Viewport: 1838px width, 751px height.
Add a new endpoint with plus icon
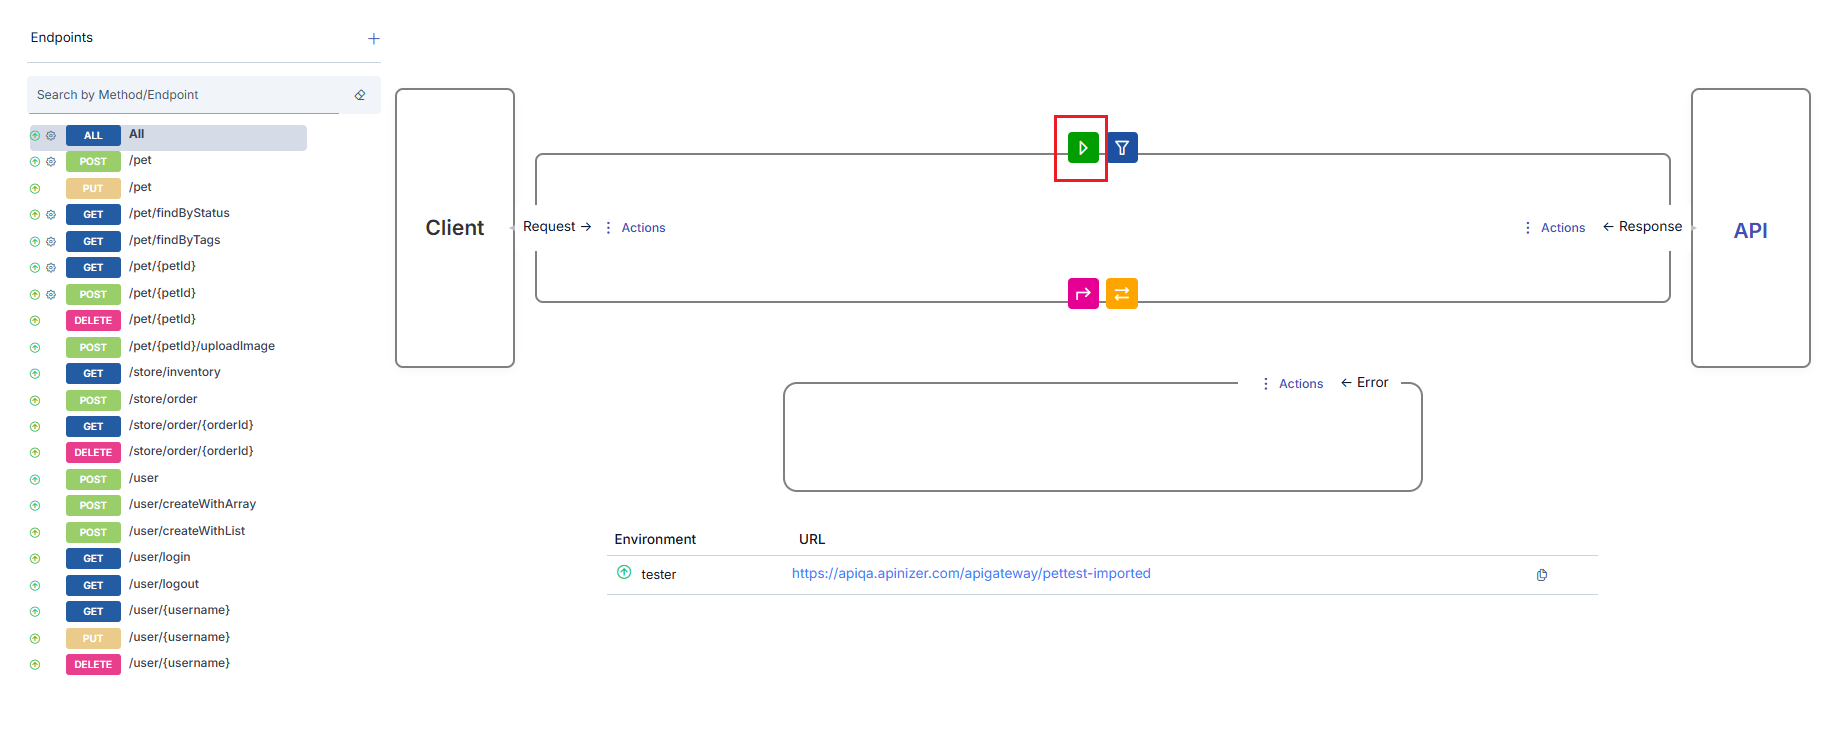point(374,39)
